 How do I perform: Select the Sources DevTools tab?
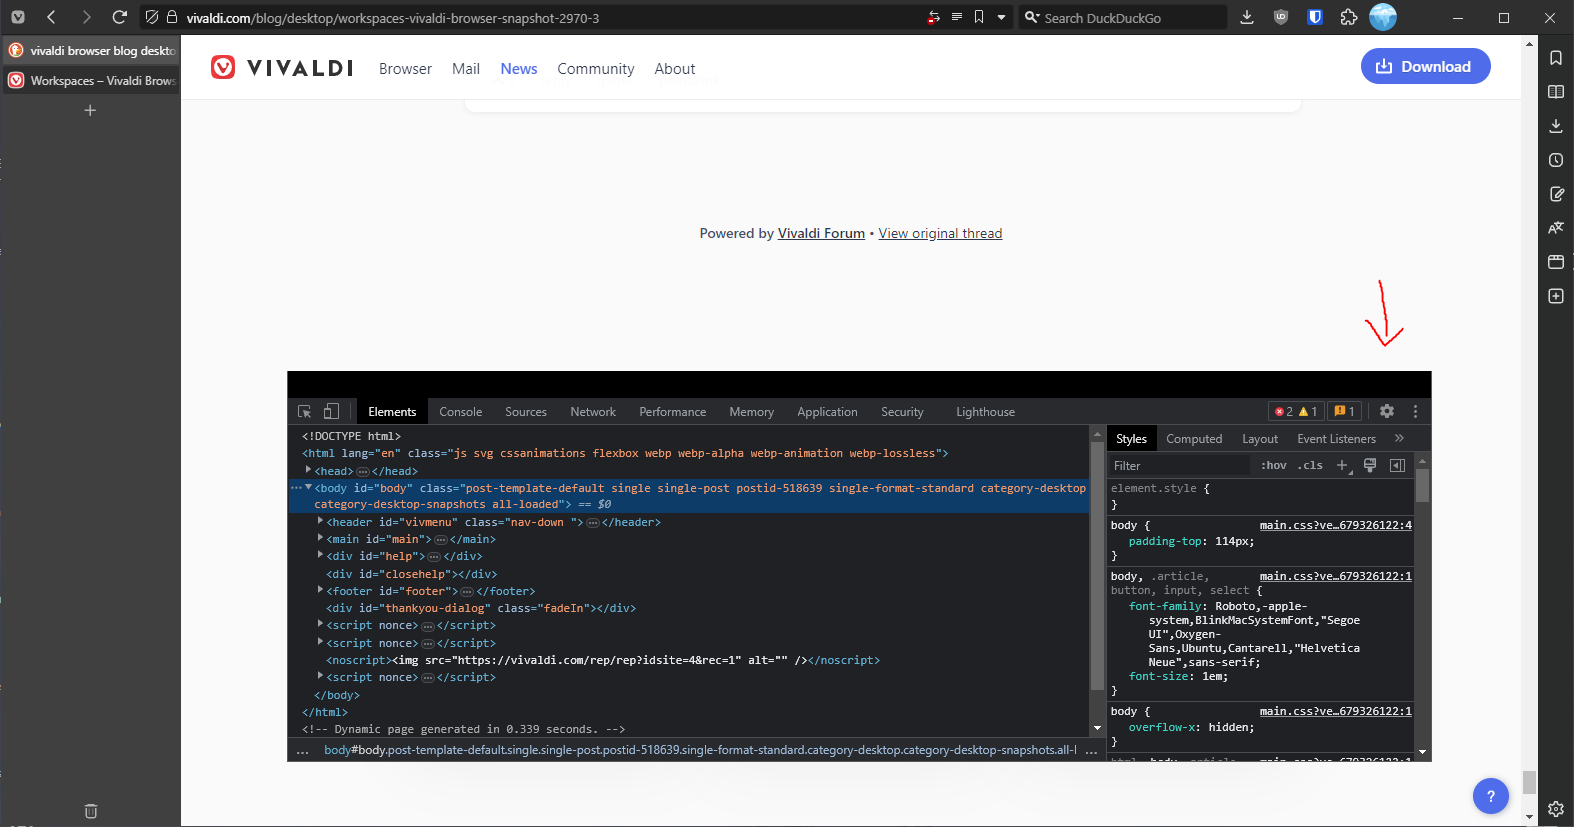(x=526, y=411)
